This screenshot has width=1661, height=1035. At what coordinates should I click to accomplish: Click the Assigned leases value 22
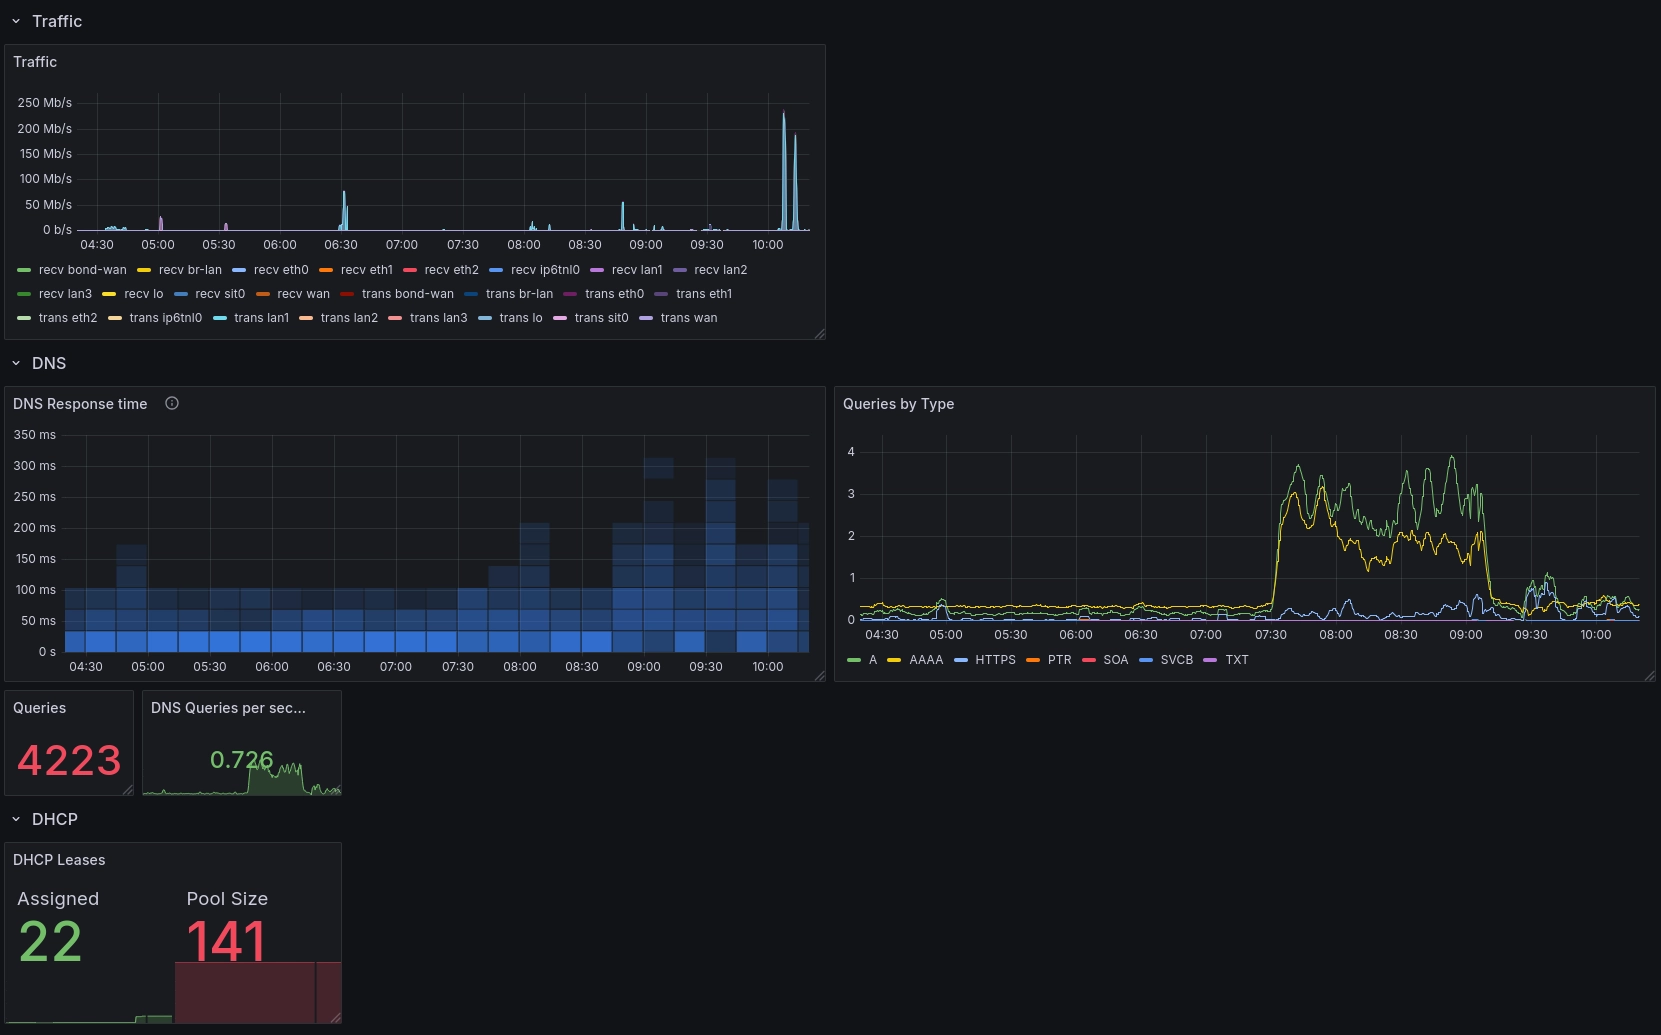tap(50, 942)
